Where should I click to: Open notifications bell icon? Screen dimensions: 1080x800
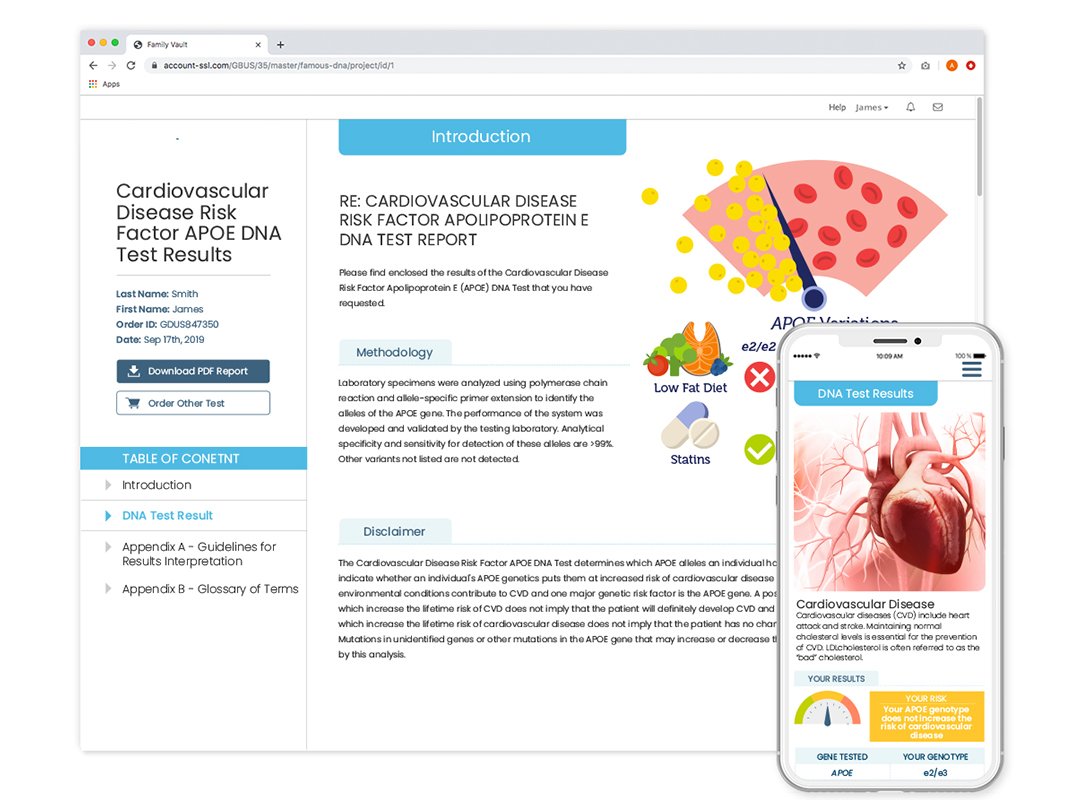point(911,107)
